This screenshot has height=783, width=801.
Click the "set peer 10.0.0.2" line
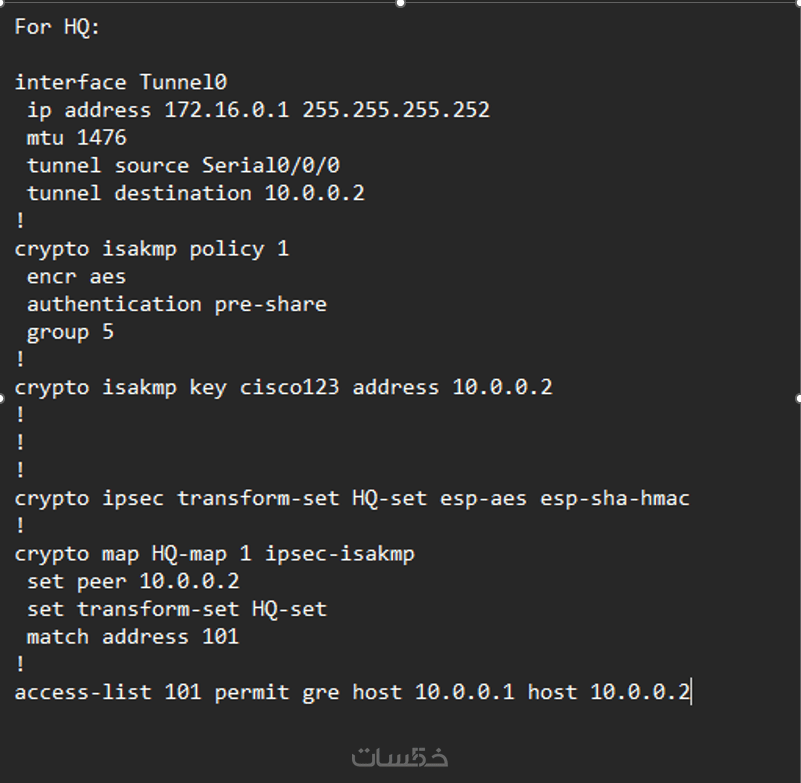pos(133,580)
